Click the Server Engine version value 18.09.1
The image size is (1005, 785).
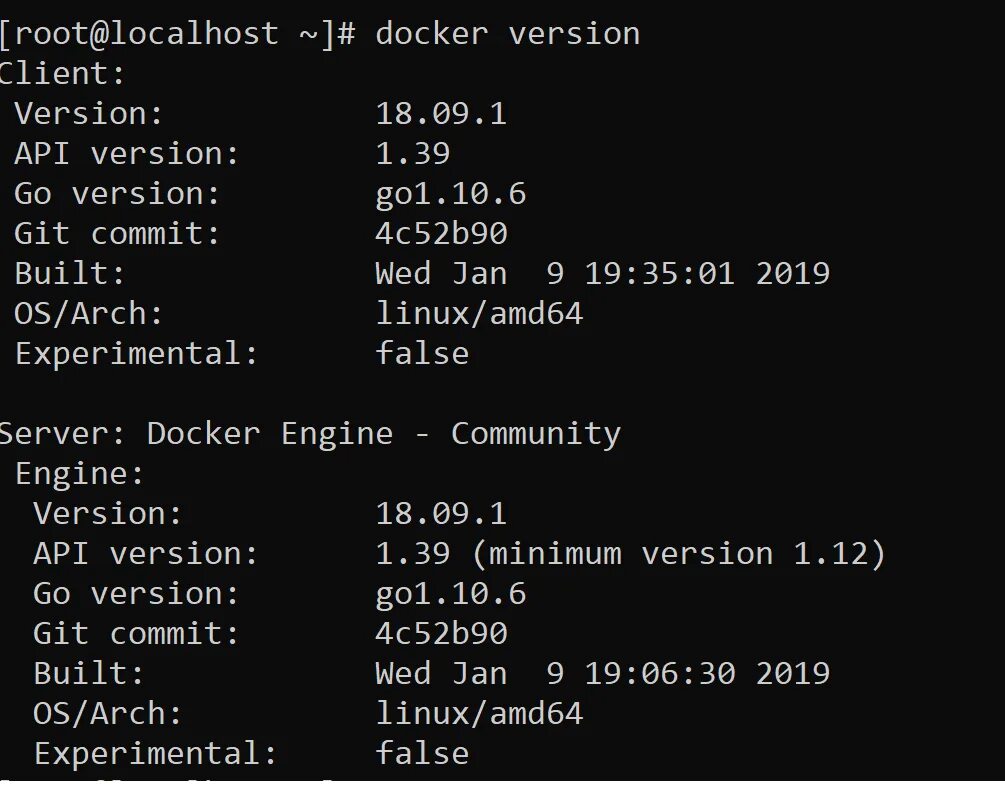[x=441, y=513]
